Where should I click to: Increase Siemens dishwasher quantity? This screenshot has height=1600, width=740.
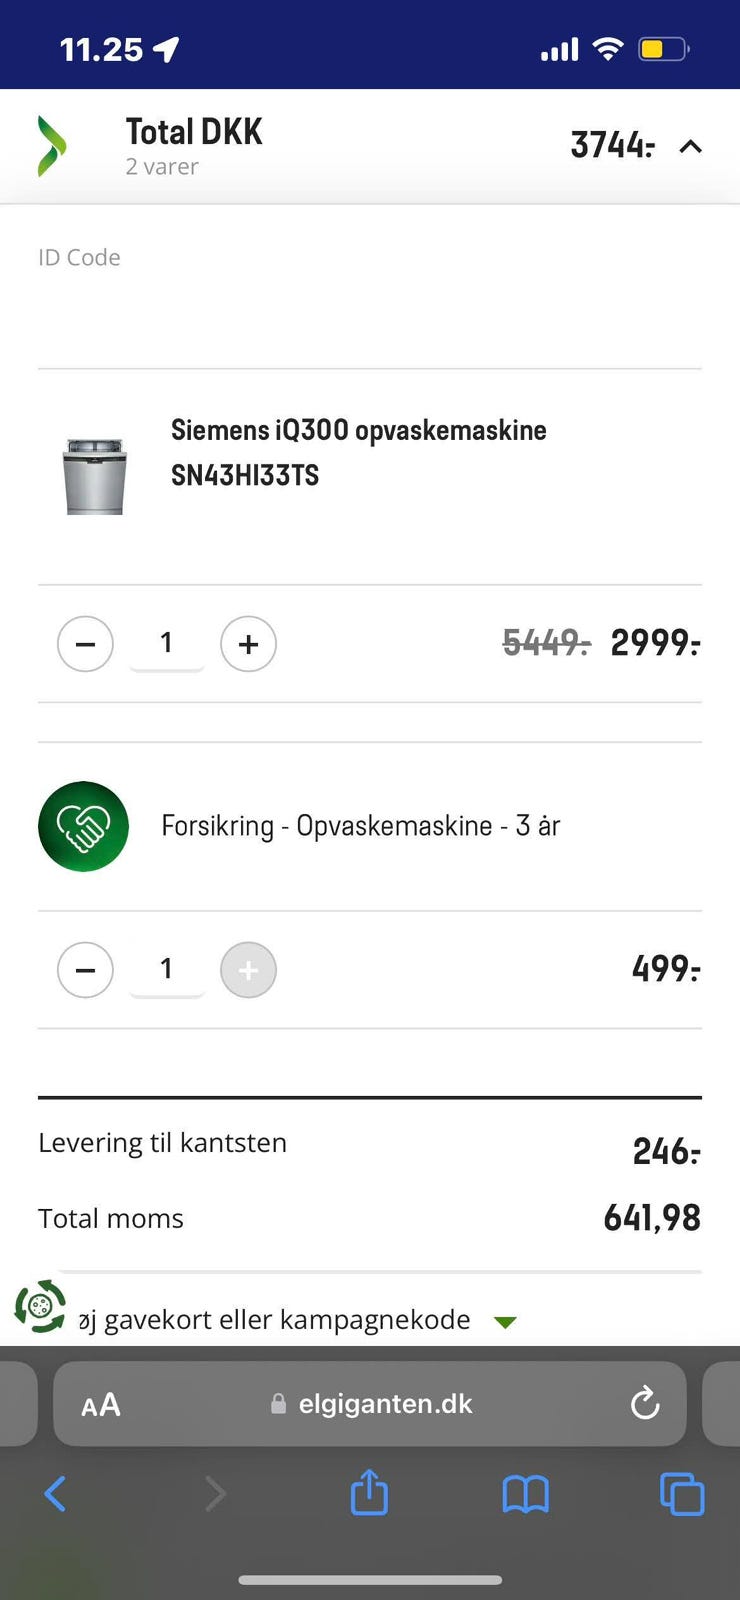tap(248, 643)
